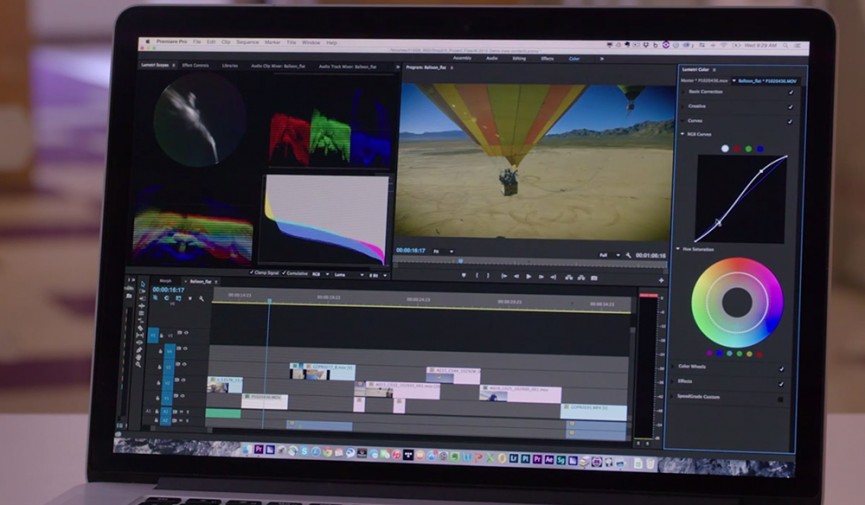Click the Mark Out bracket button

pyautogui.click(x=488, y=275)
